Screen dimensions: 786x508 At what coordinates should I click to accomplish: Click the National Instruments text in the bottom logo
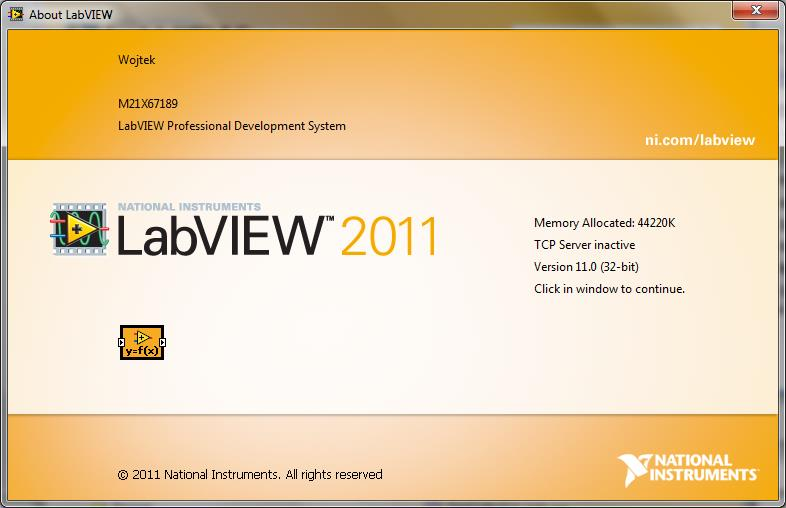704,468
